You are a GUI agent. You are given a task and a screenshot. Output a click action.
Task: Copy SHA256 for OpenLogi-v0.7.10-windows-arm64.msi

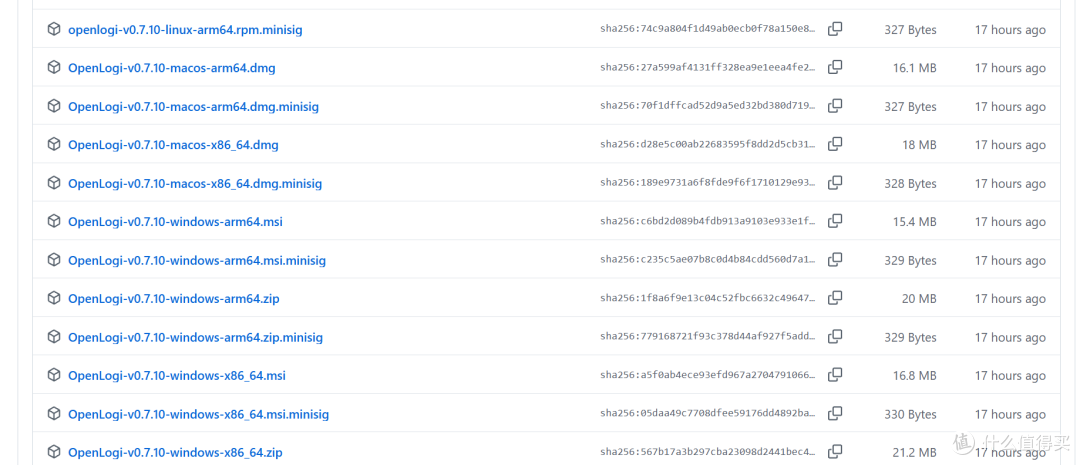point(835,221)
